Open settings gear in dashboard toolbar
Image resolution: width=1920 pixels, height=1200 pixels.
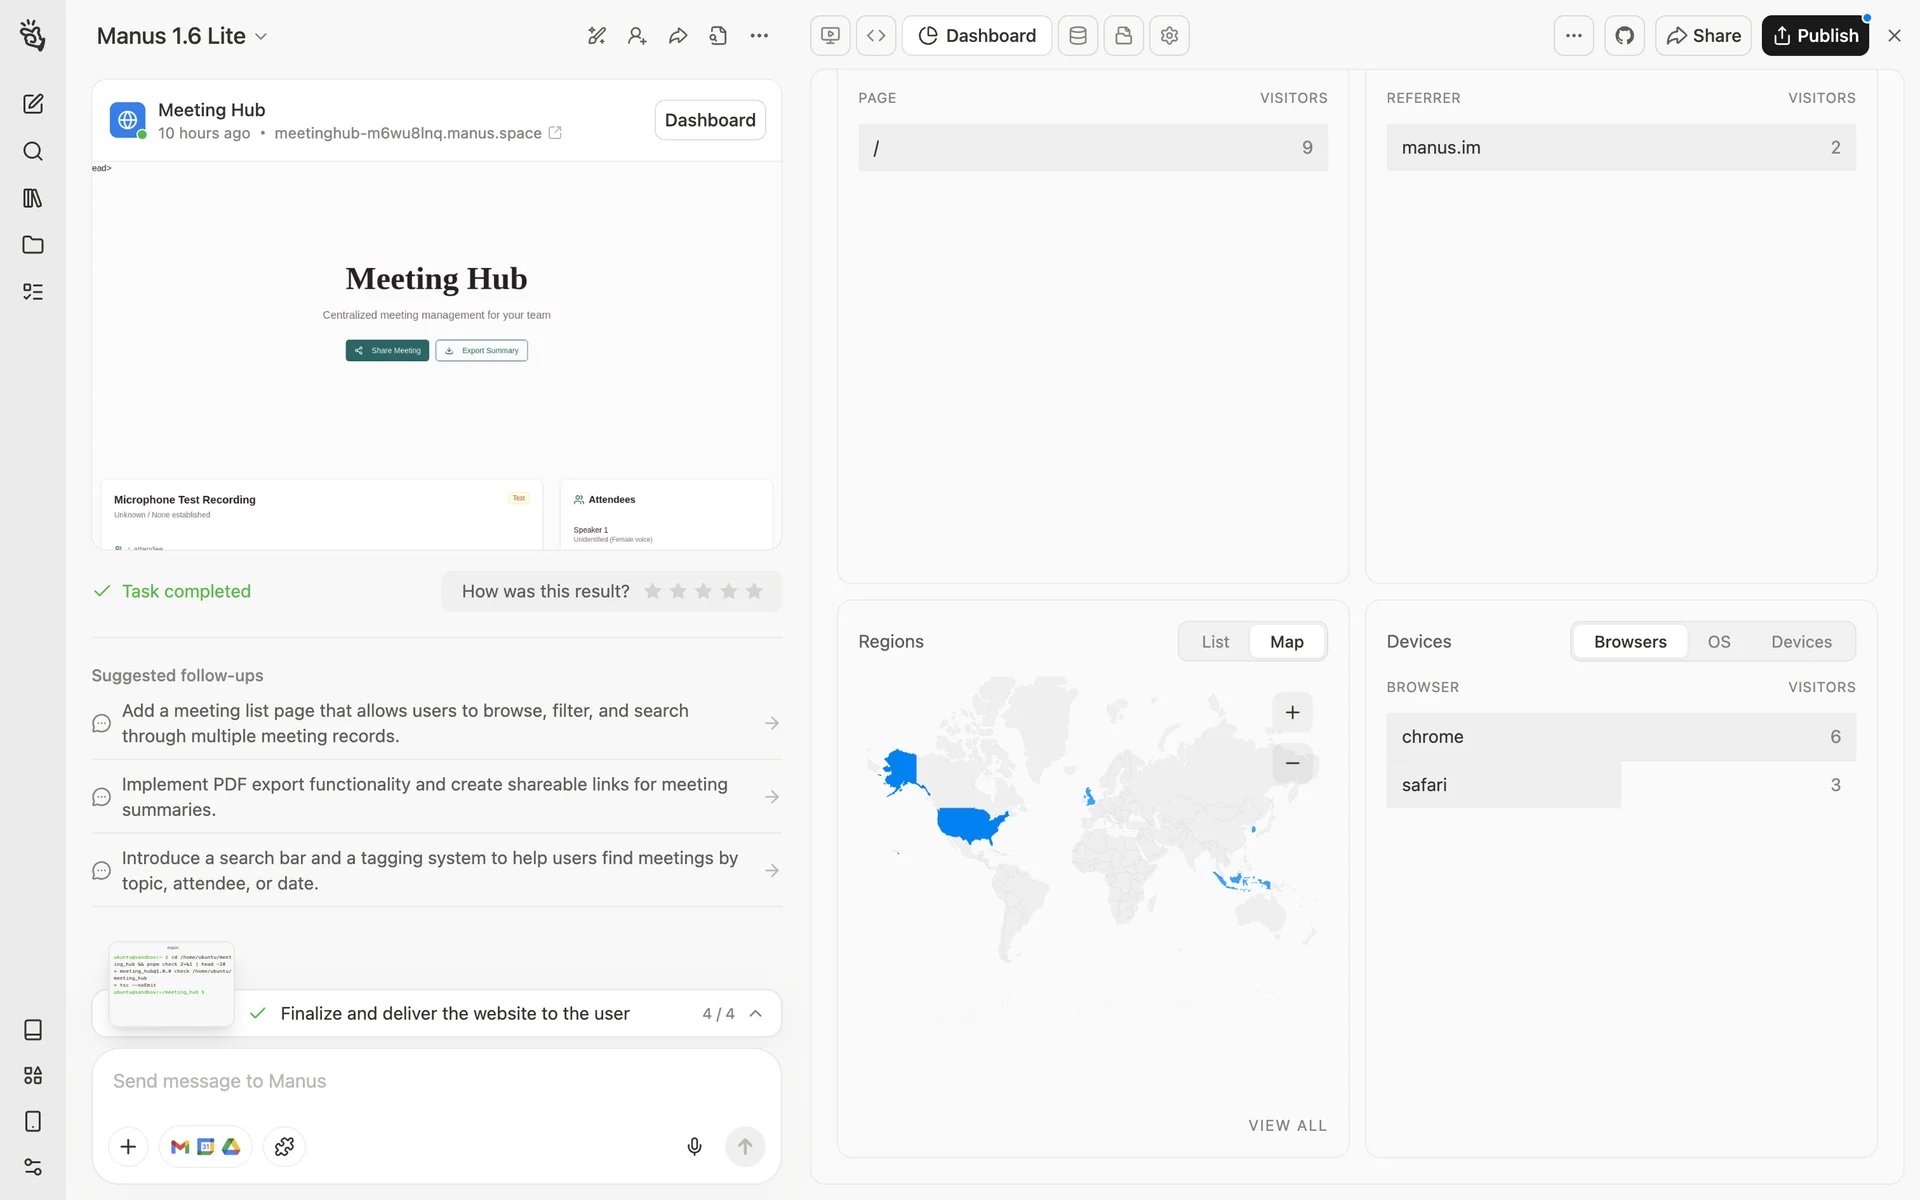1169,36
